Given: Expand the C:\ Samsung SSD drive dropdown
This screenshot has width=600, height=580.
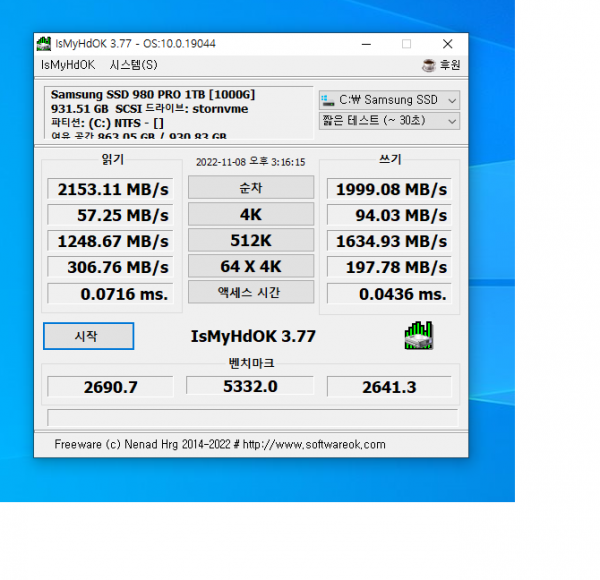Looking at the screenshot, I should [389, 100].
